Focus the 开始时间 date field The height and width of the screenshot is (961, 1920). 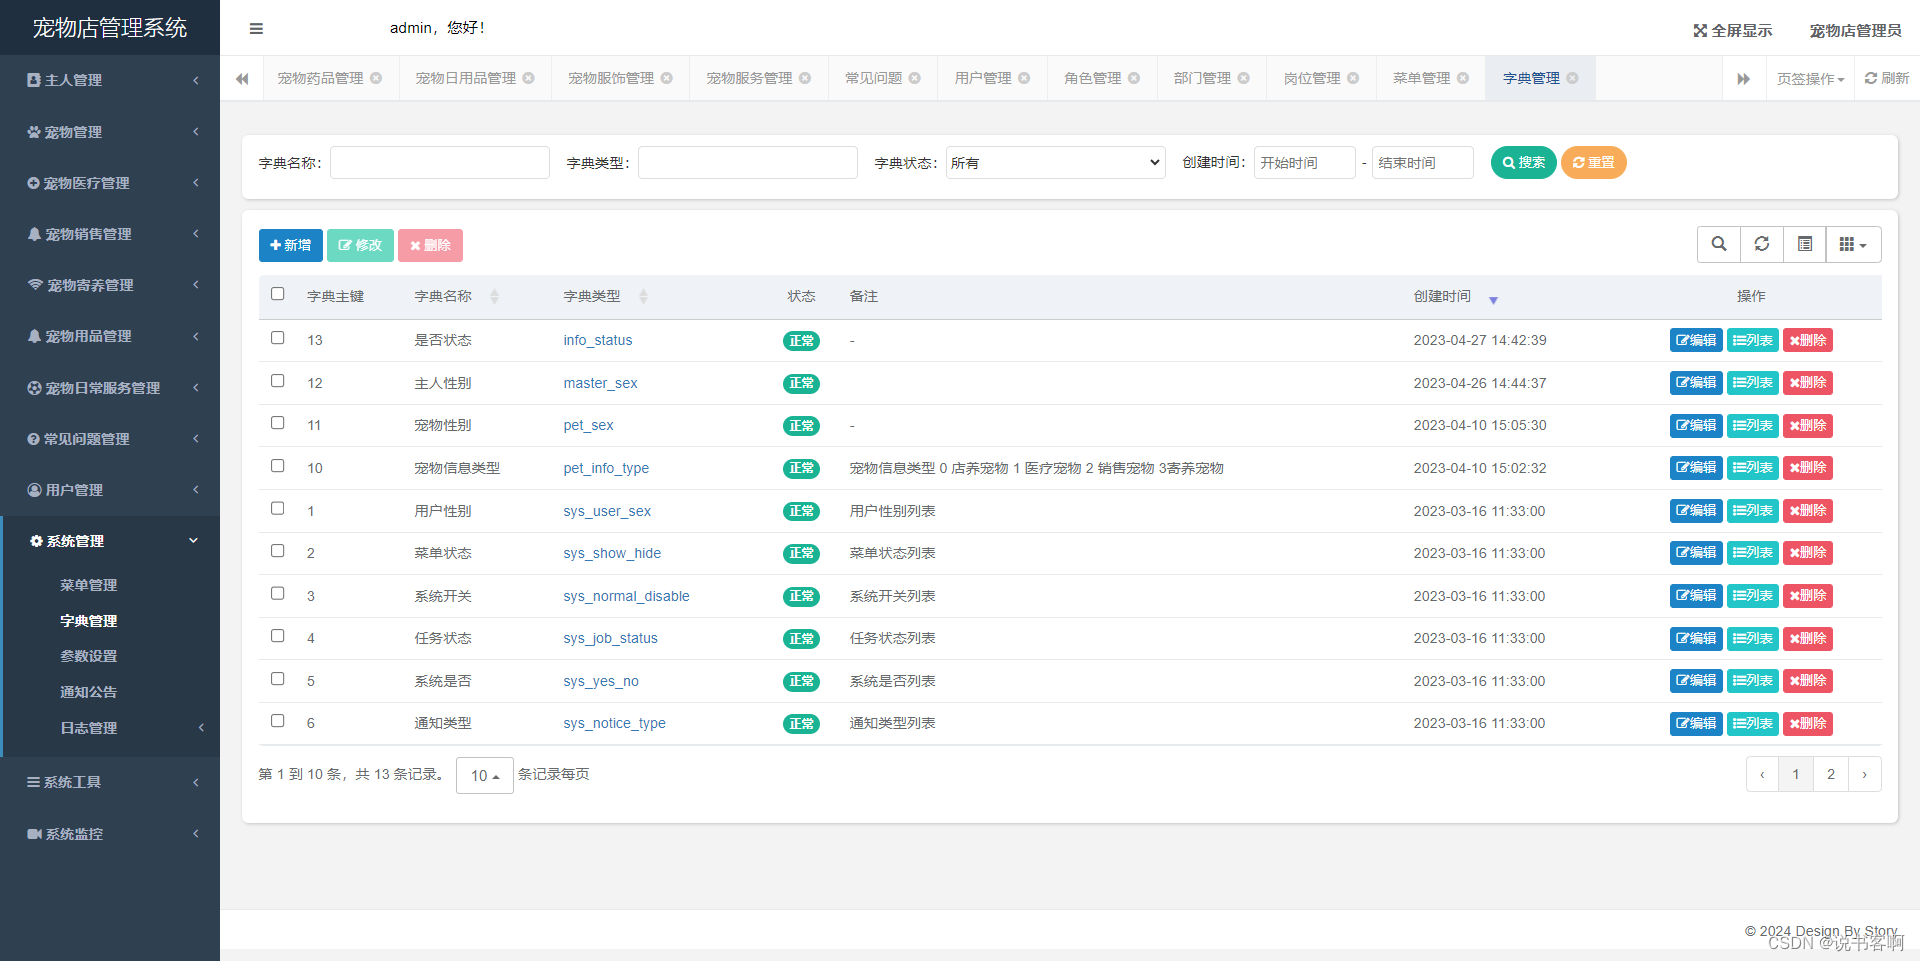click(1304, 163)
